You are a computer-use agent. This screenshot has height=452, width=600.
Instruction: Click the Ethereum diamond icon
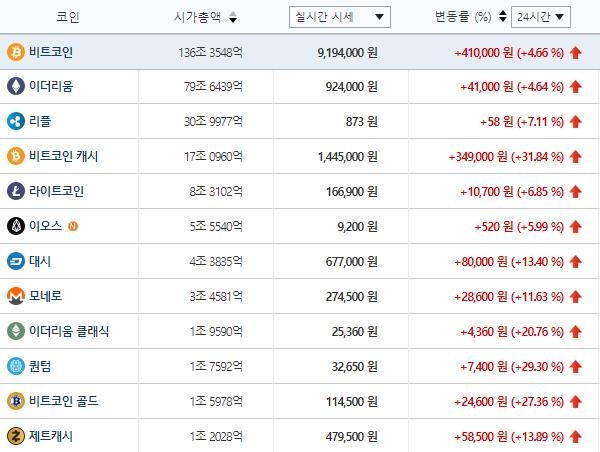pyautogui.click(x=16, y=86)
